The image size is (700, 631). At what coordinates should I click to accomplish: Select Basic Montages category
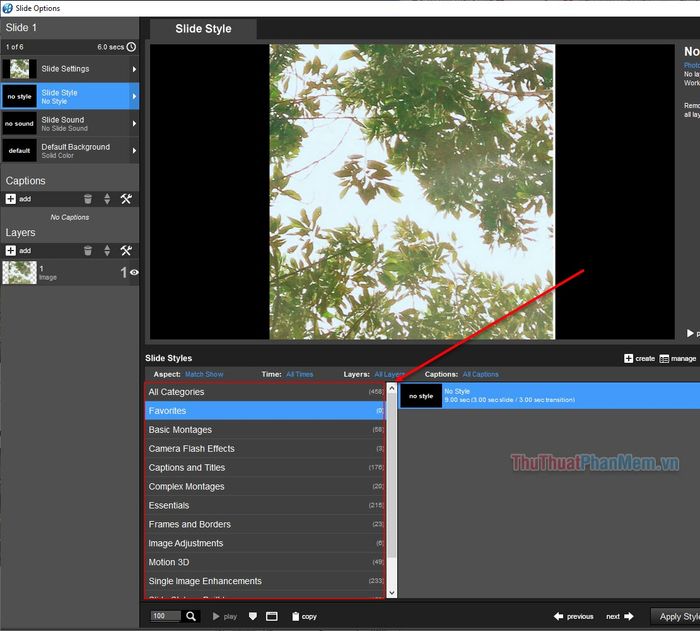click(265, 430)
